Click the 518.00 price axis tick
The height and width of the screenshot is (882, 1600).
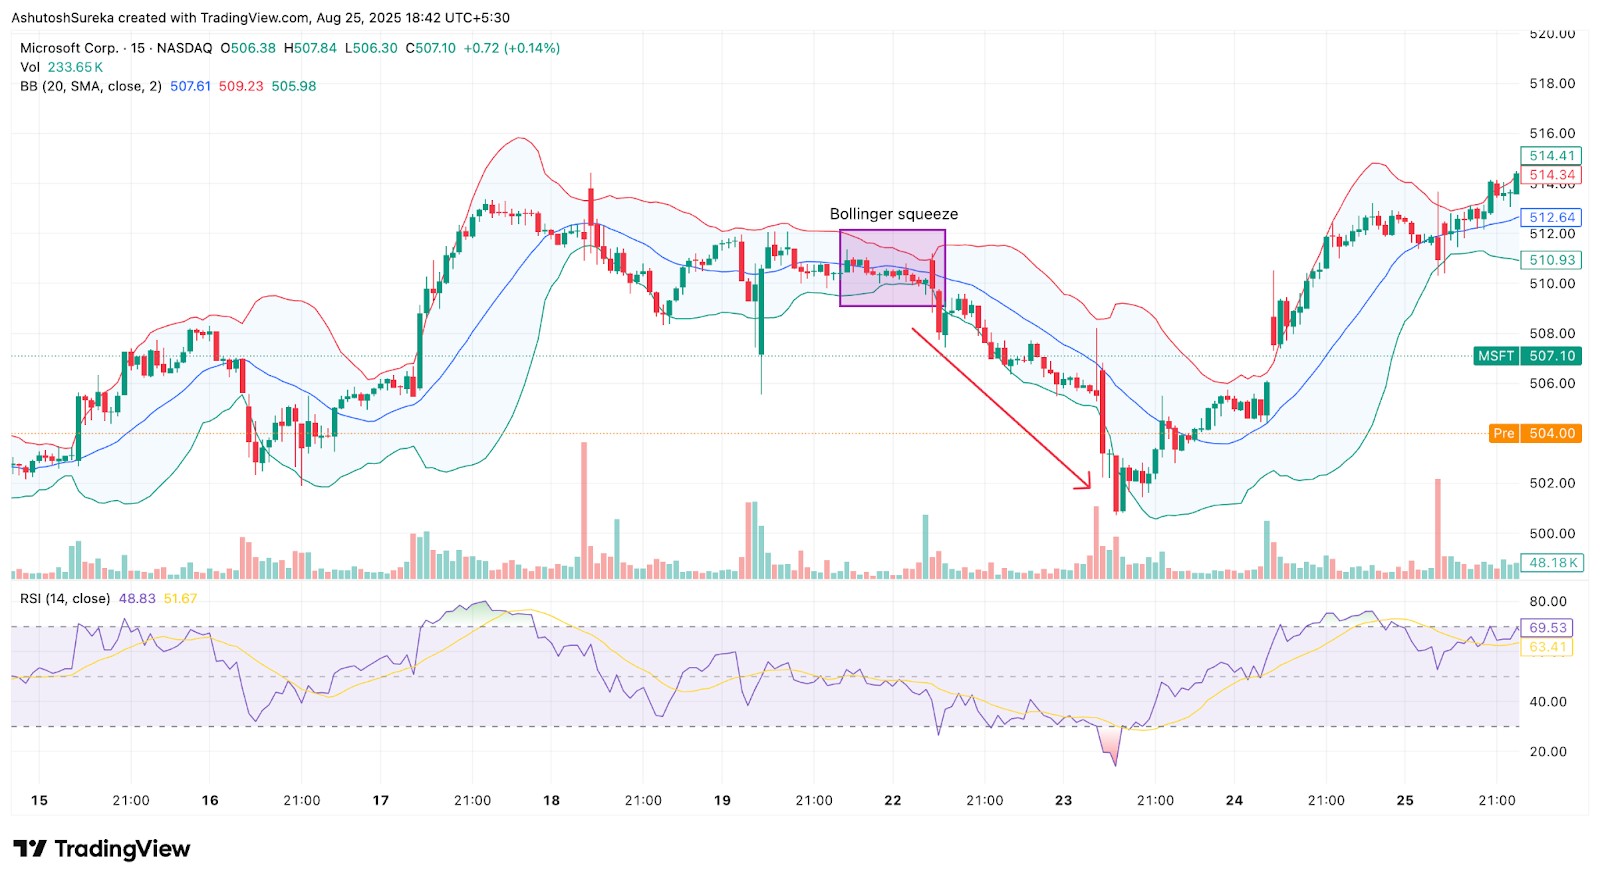click(1552, 84)
